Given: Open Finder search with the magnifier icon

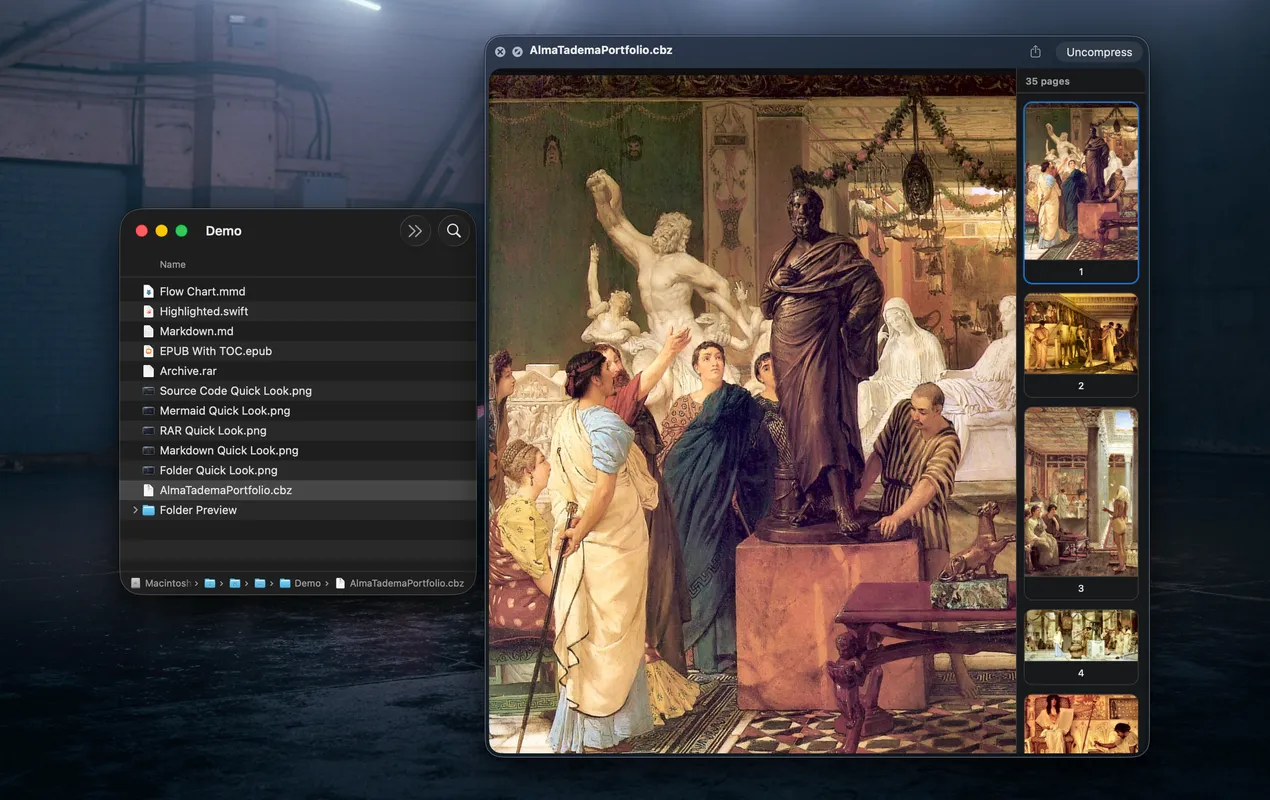Looking at the screenshot, I should coord(454,230).
